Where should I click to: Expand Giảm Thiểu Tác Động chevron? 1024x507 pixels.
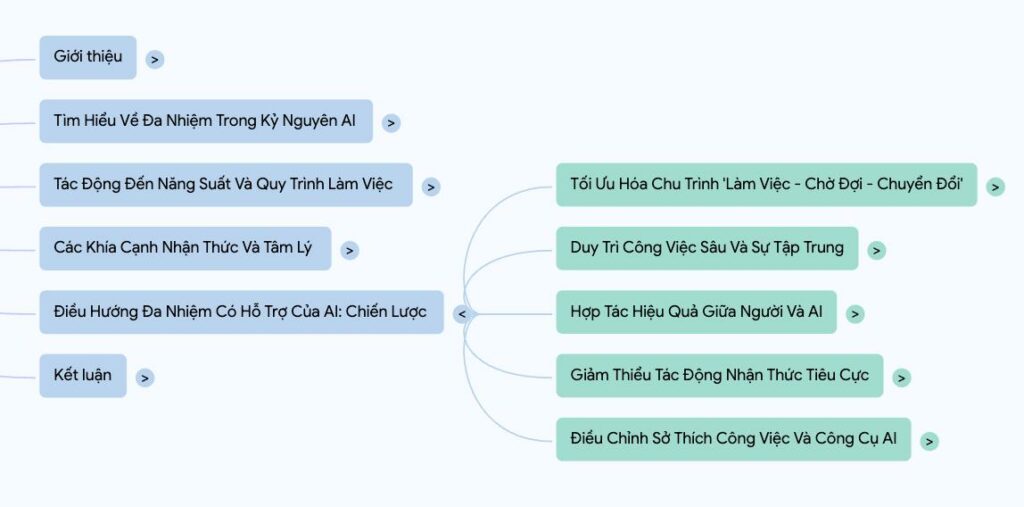[901, 378]
